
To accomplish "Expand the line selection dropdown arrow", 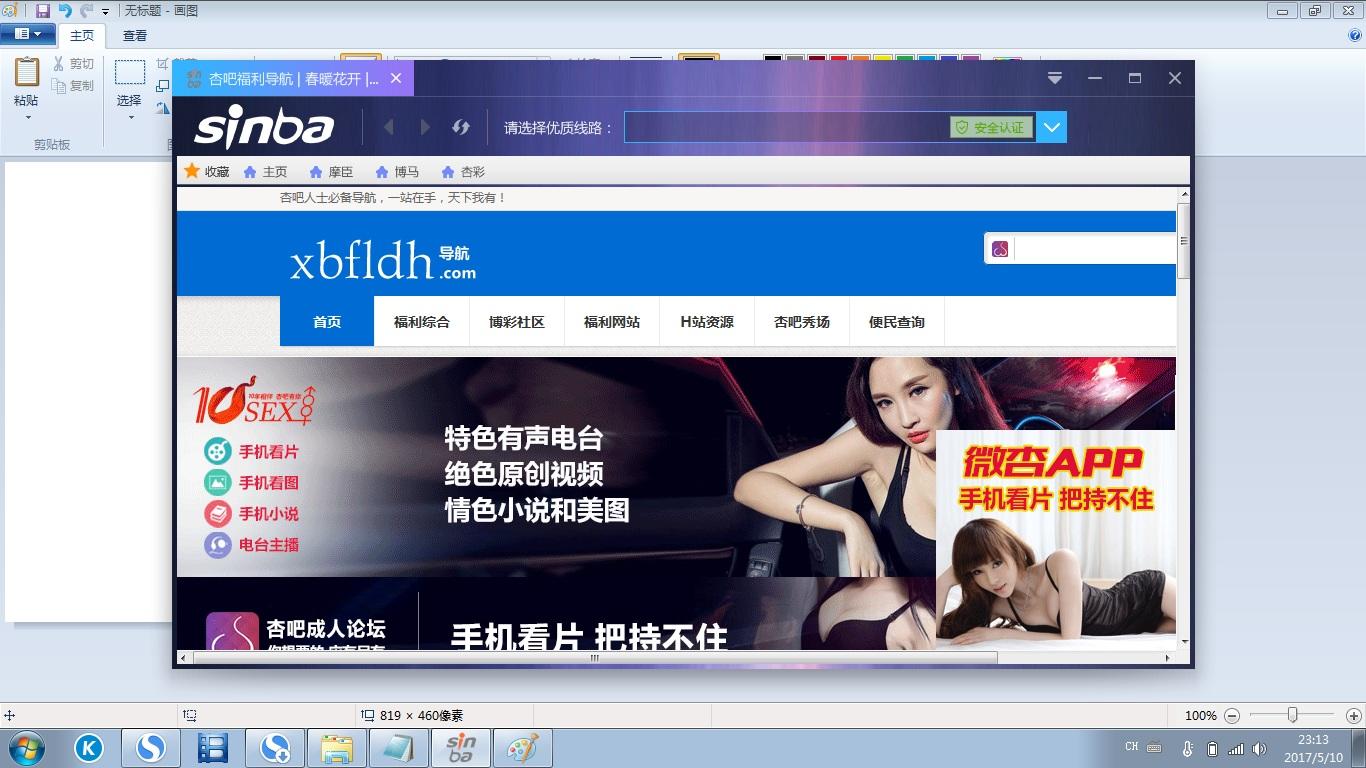I will point(1052,127).
